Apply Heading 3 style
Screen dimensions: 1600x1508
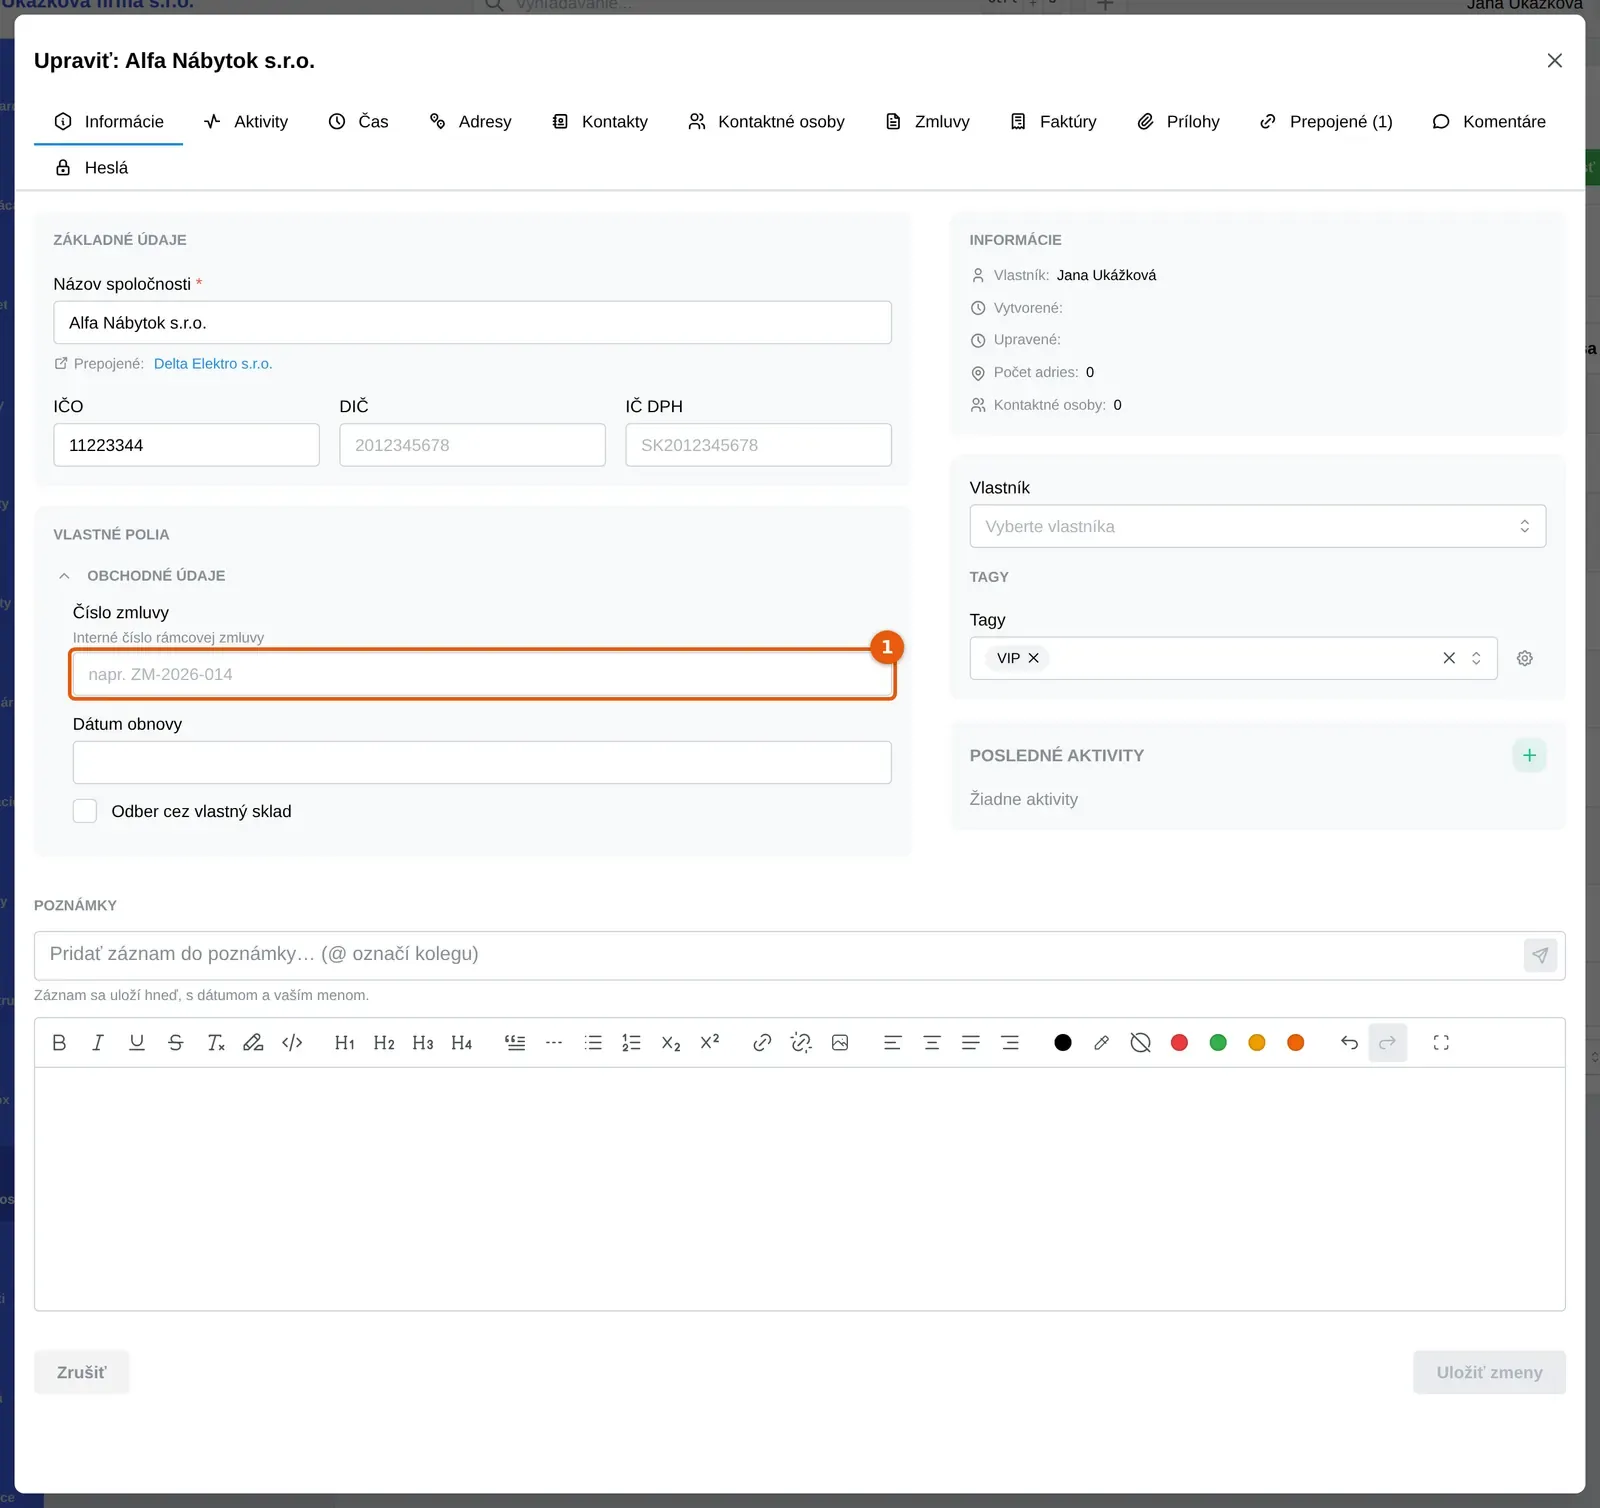(x=423, y=1043)
